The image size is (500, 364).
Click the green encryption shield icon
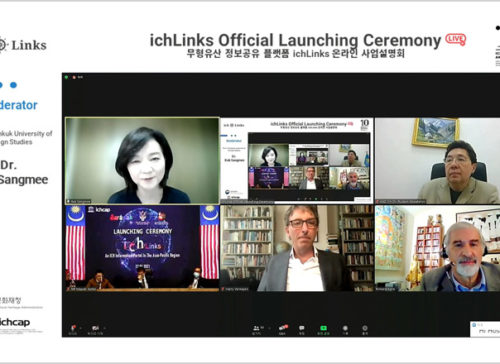66,77
